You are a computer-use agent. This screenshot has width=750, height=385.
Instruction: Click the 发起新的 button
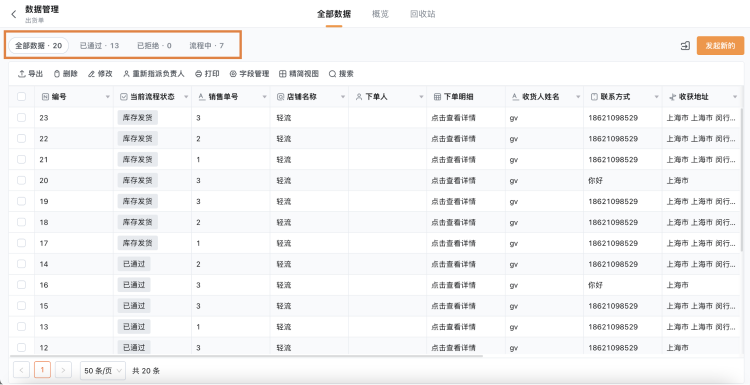[720, 46]
